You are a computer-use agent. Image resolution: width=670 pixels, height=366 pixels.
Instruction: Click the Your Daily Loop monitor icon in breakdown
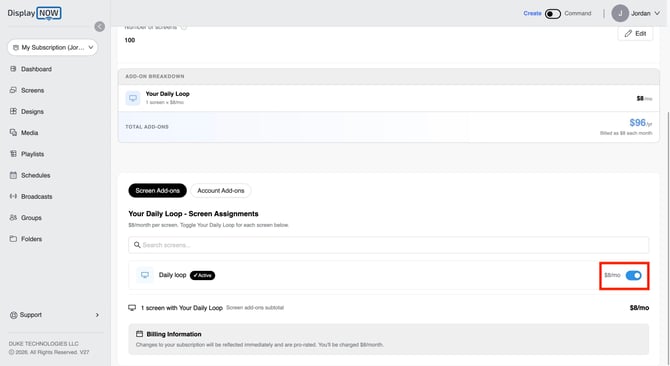(133, 98)
